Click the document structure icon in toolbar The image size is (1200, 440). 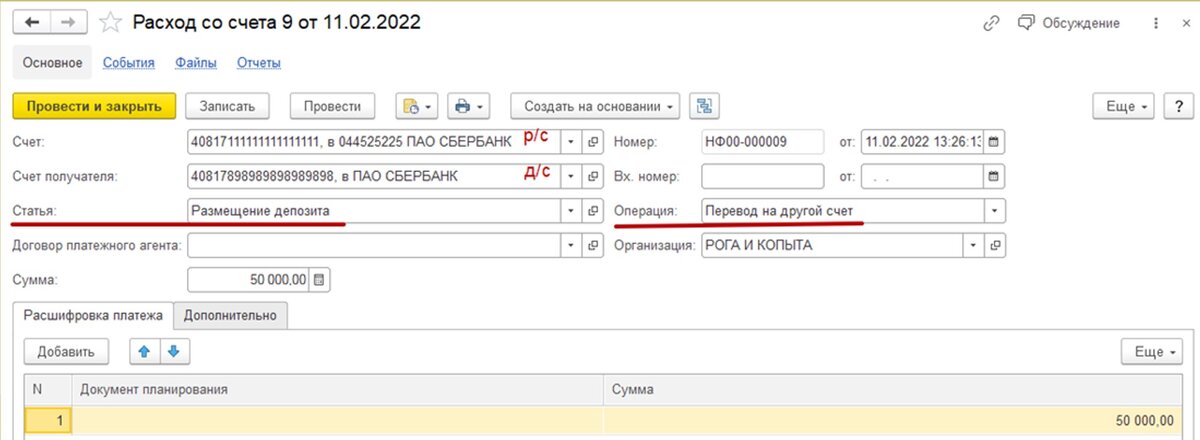pyautogui.click(x=705, y=106)
